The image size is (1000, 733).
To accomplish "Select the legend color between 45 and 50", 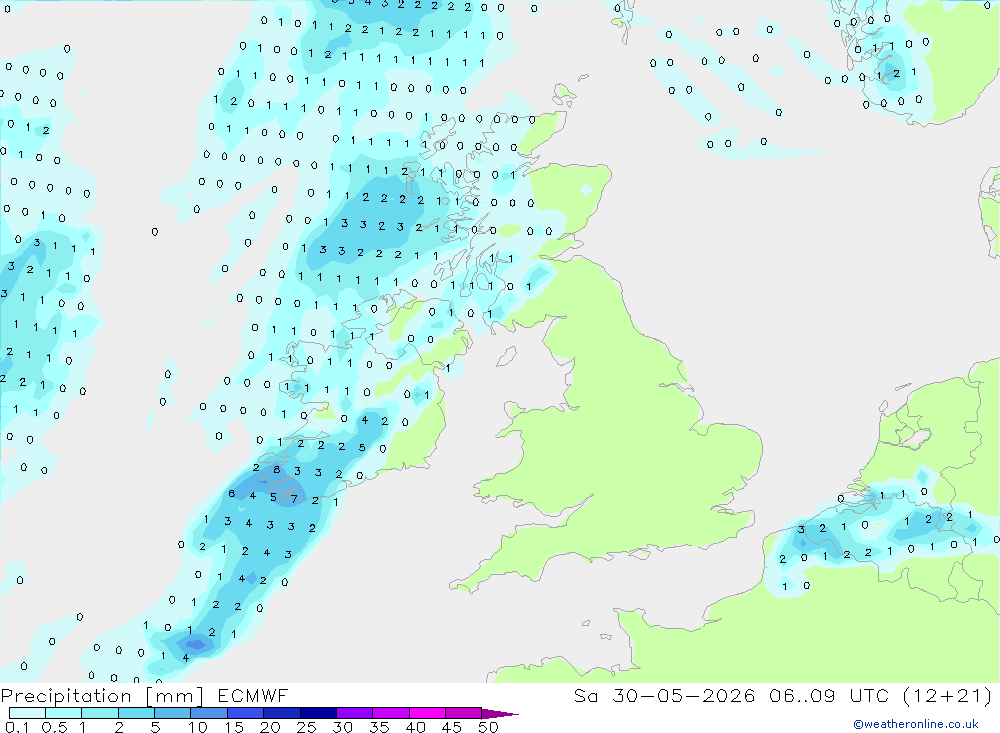I will [x=464, y=713].
